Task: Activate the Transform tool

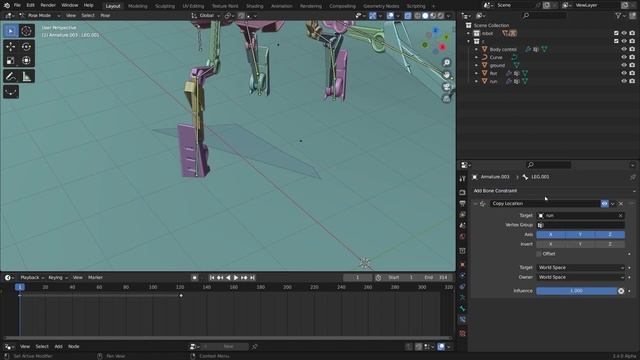Action: coord(26,61)
